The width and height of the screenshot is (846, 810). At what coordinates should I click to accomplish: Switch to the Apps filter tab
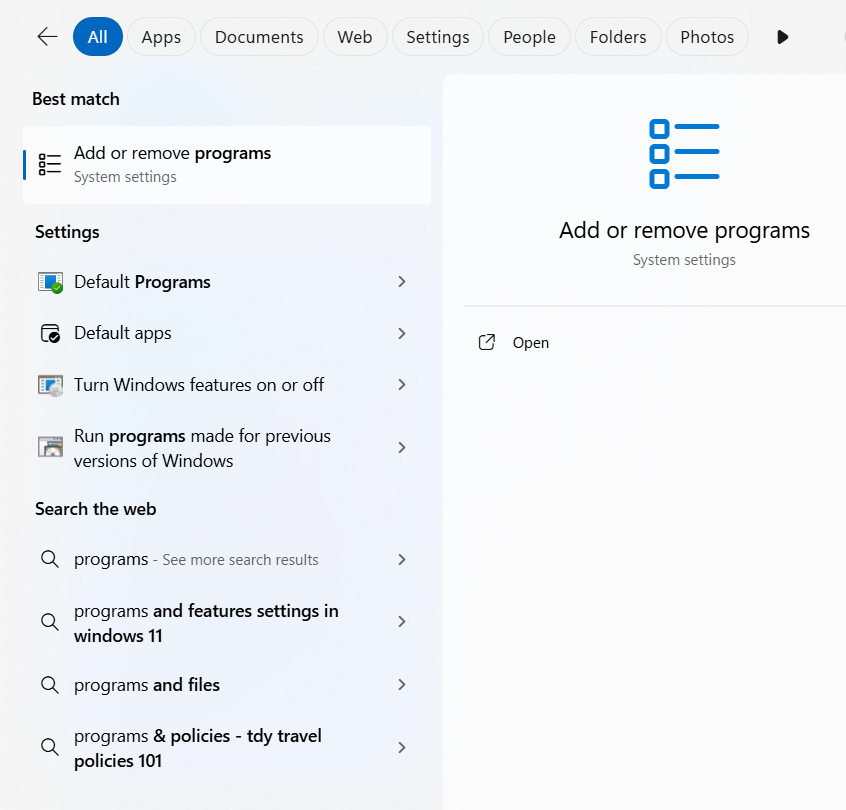(x=161, y=37)
